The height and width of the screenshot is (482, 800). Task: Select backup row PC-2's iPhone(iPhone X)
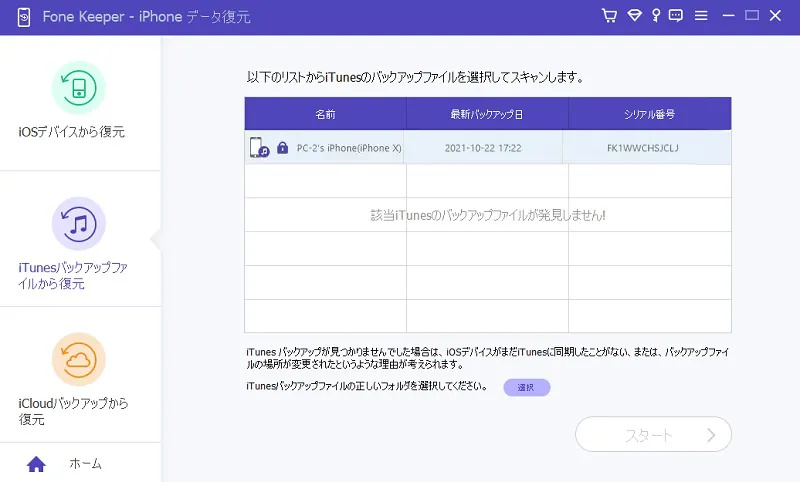[x=488, y=147]
